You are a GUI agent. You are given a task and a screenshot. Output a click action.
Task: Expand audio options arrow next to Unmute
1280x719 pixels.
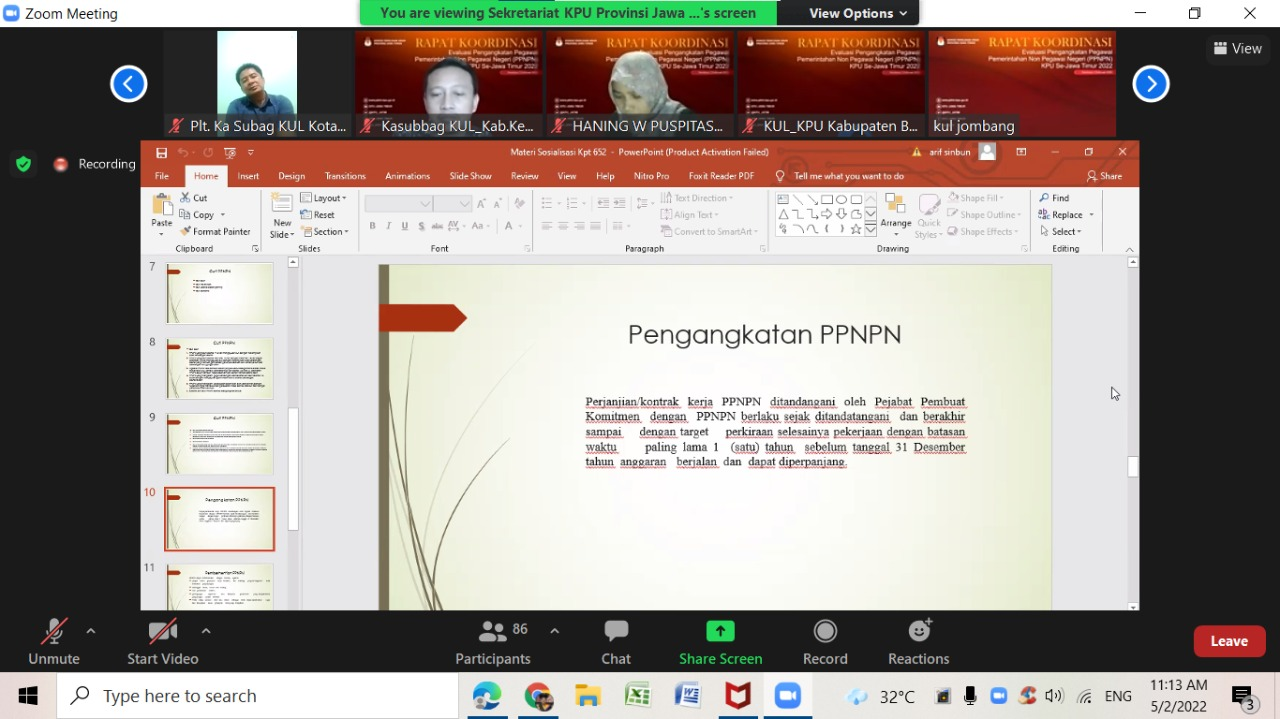pyautogui.click(x=91, y=631)
